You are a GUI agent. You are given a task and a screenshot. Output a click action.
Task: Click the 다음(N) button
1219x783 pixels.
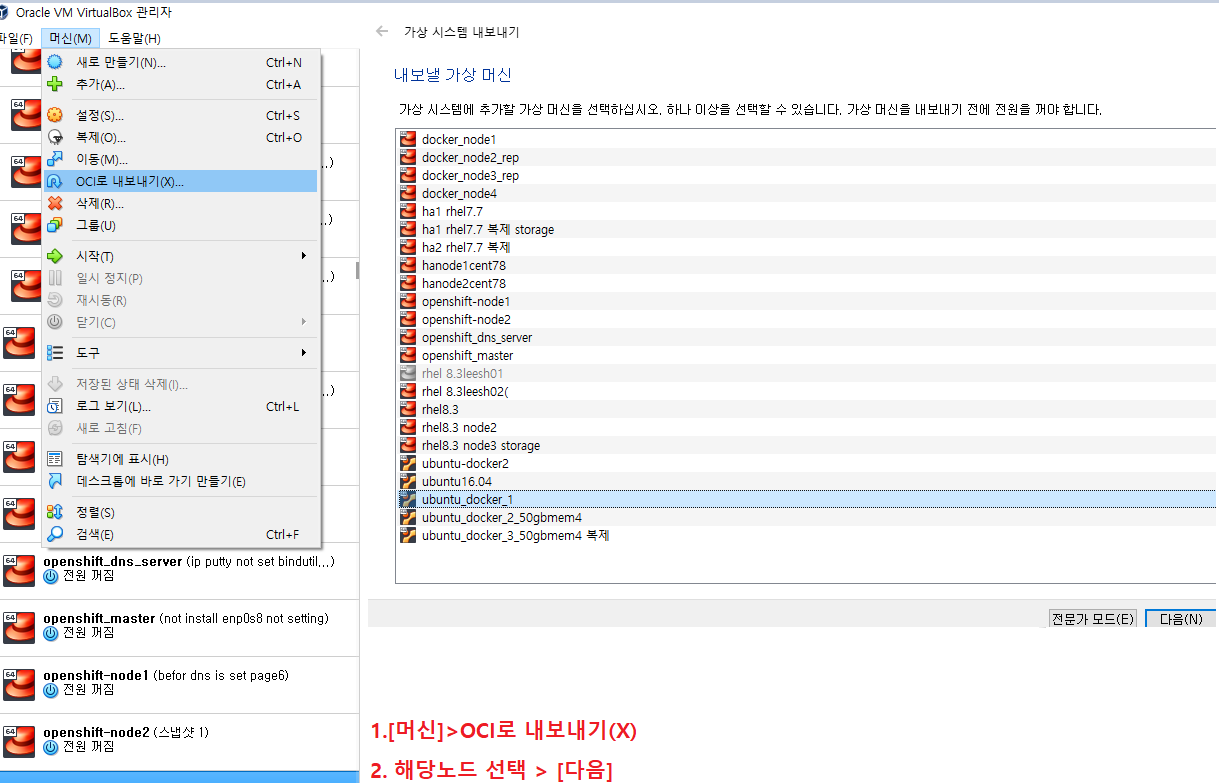pyautogui.click(x=1181, y=619)
